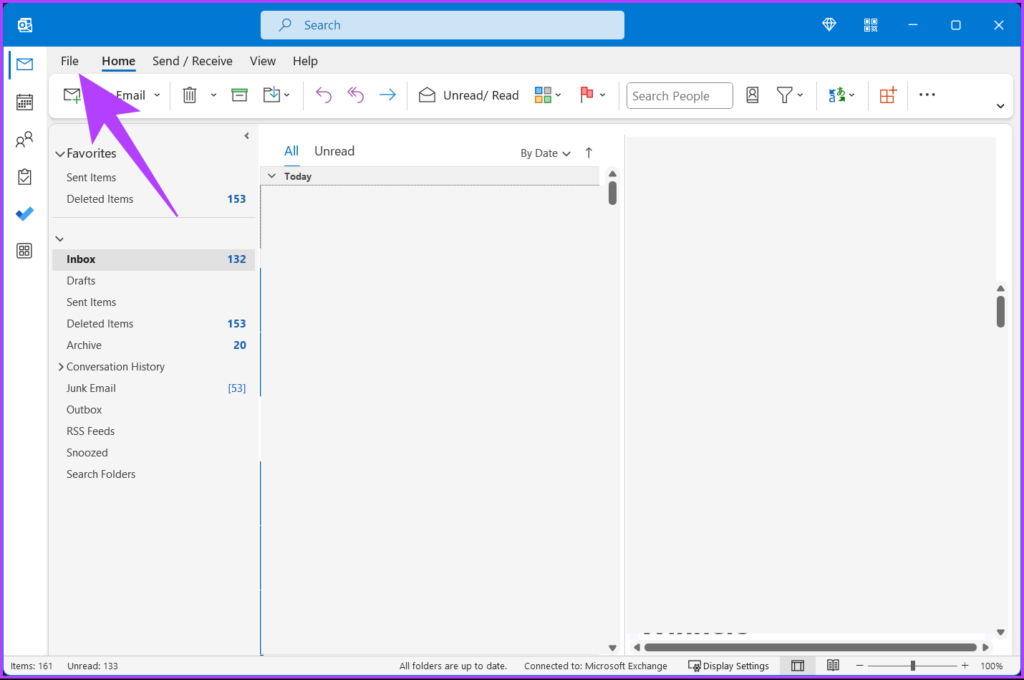Open the Address Book icon
The image size is (1024, 680).
pos(752,95)
